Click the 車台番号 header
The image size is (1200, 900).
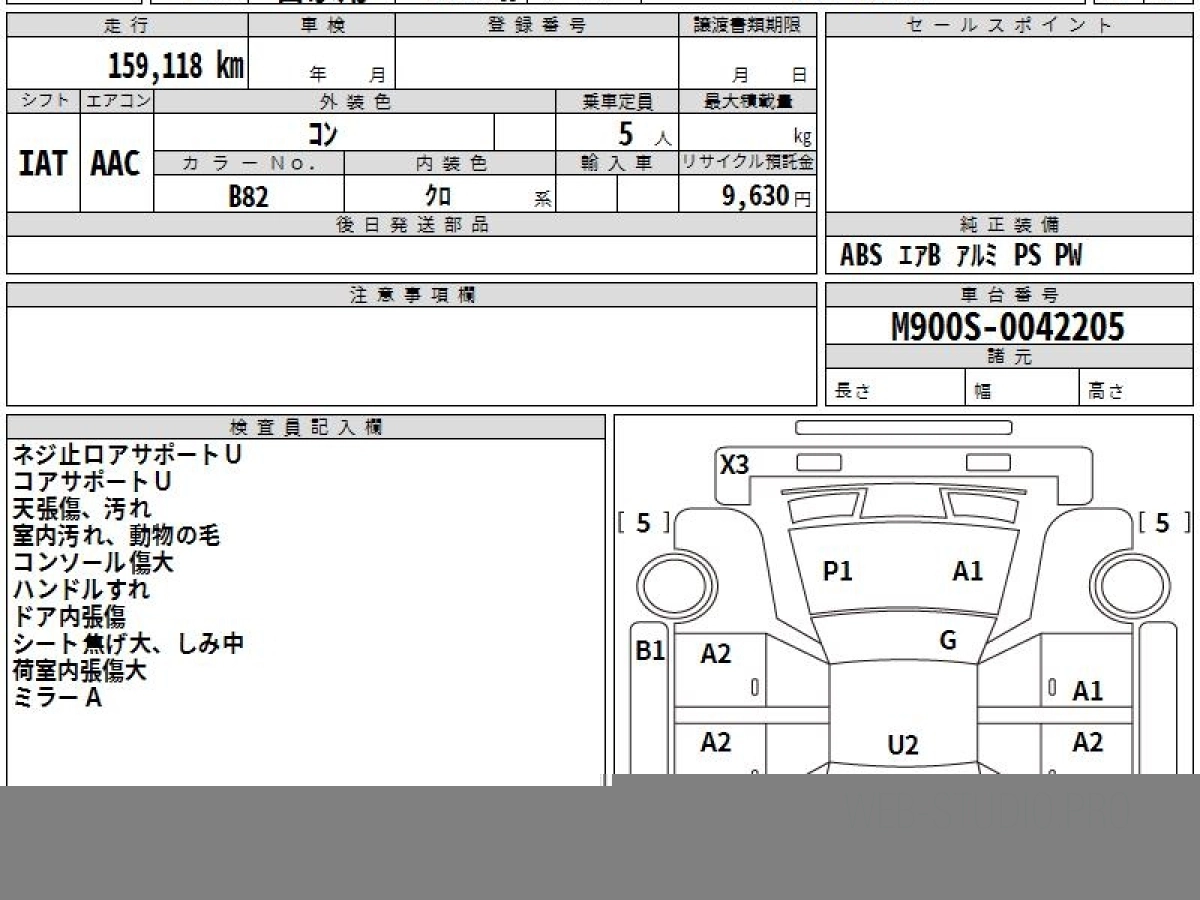(x=1009, y=295)
